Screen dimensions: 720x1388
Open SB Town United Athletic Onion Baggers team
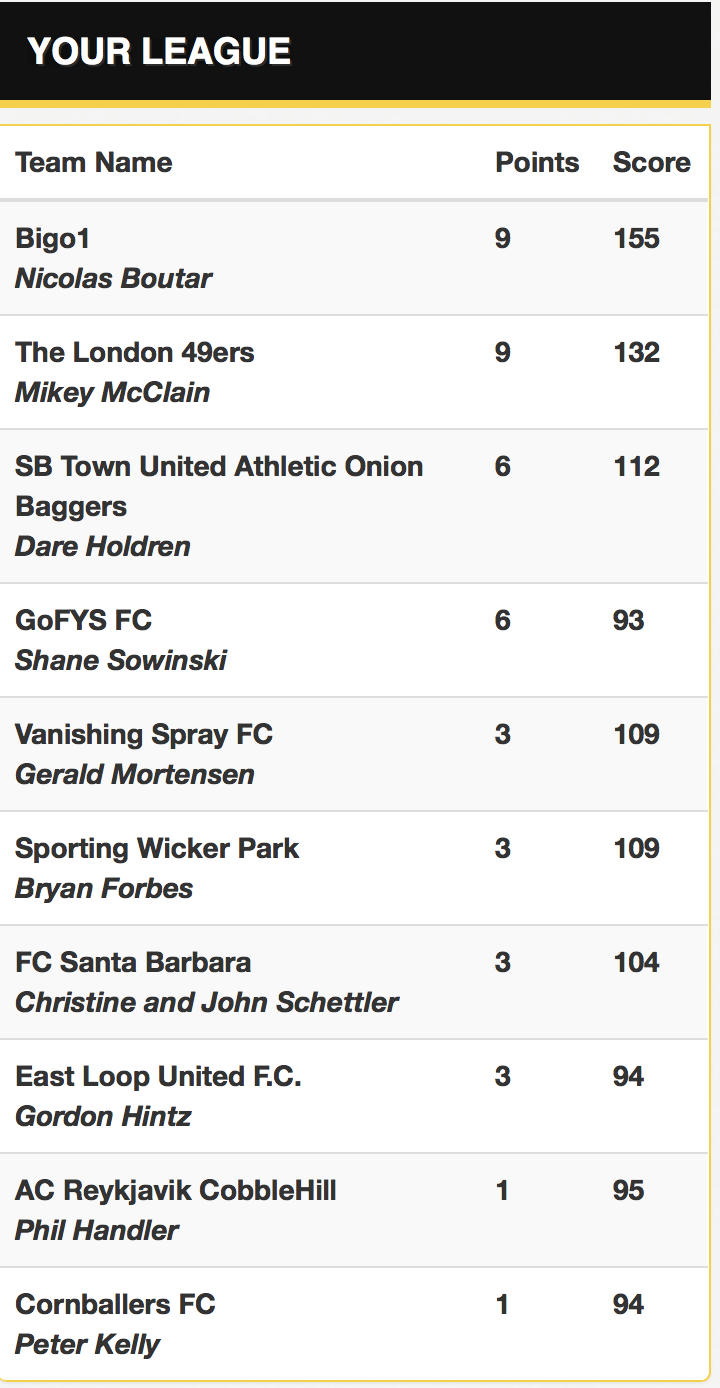click(219, 486)
